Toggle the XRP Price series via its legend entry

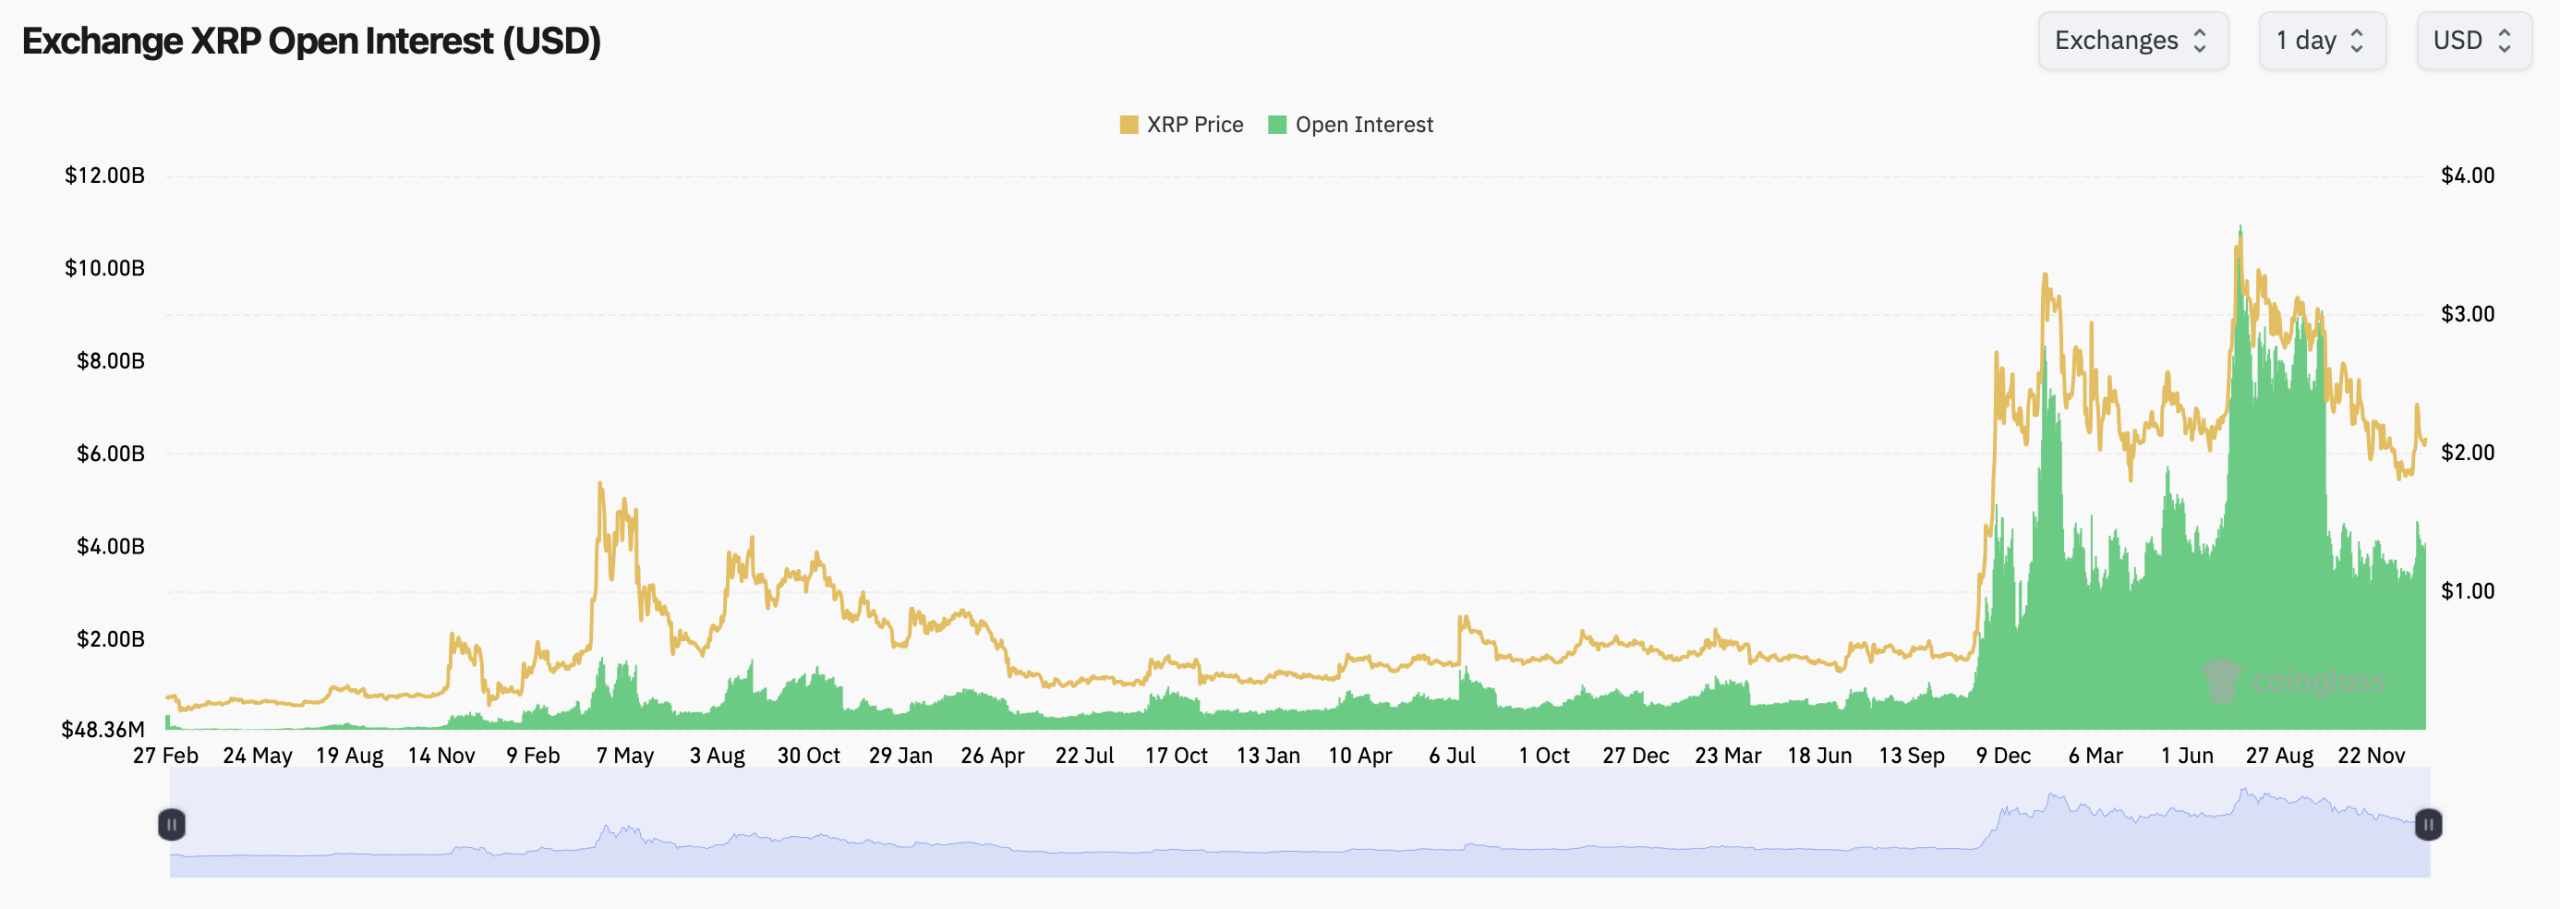click(x=1196, y=124)
